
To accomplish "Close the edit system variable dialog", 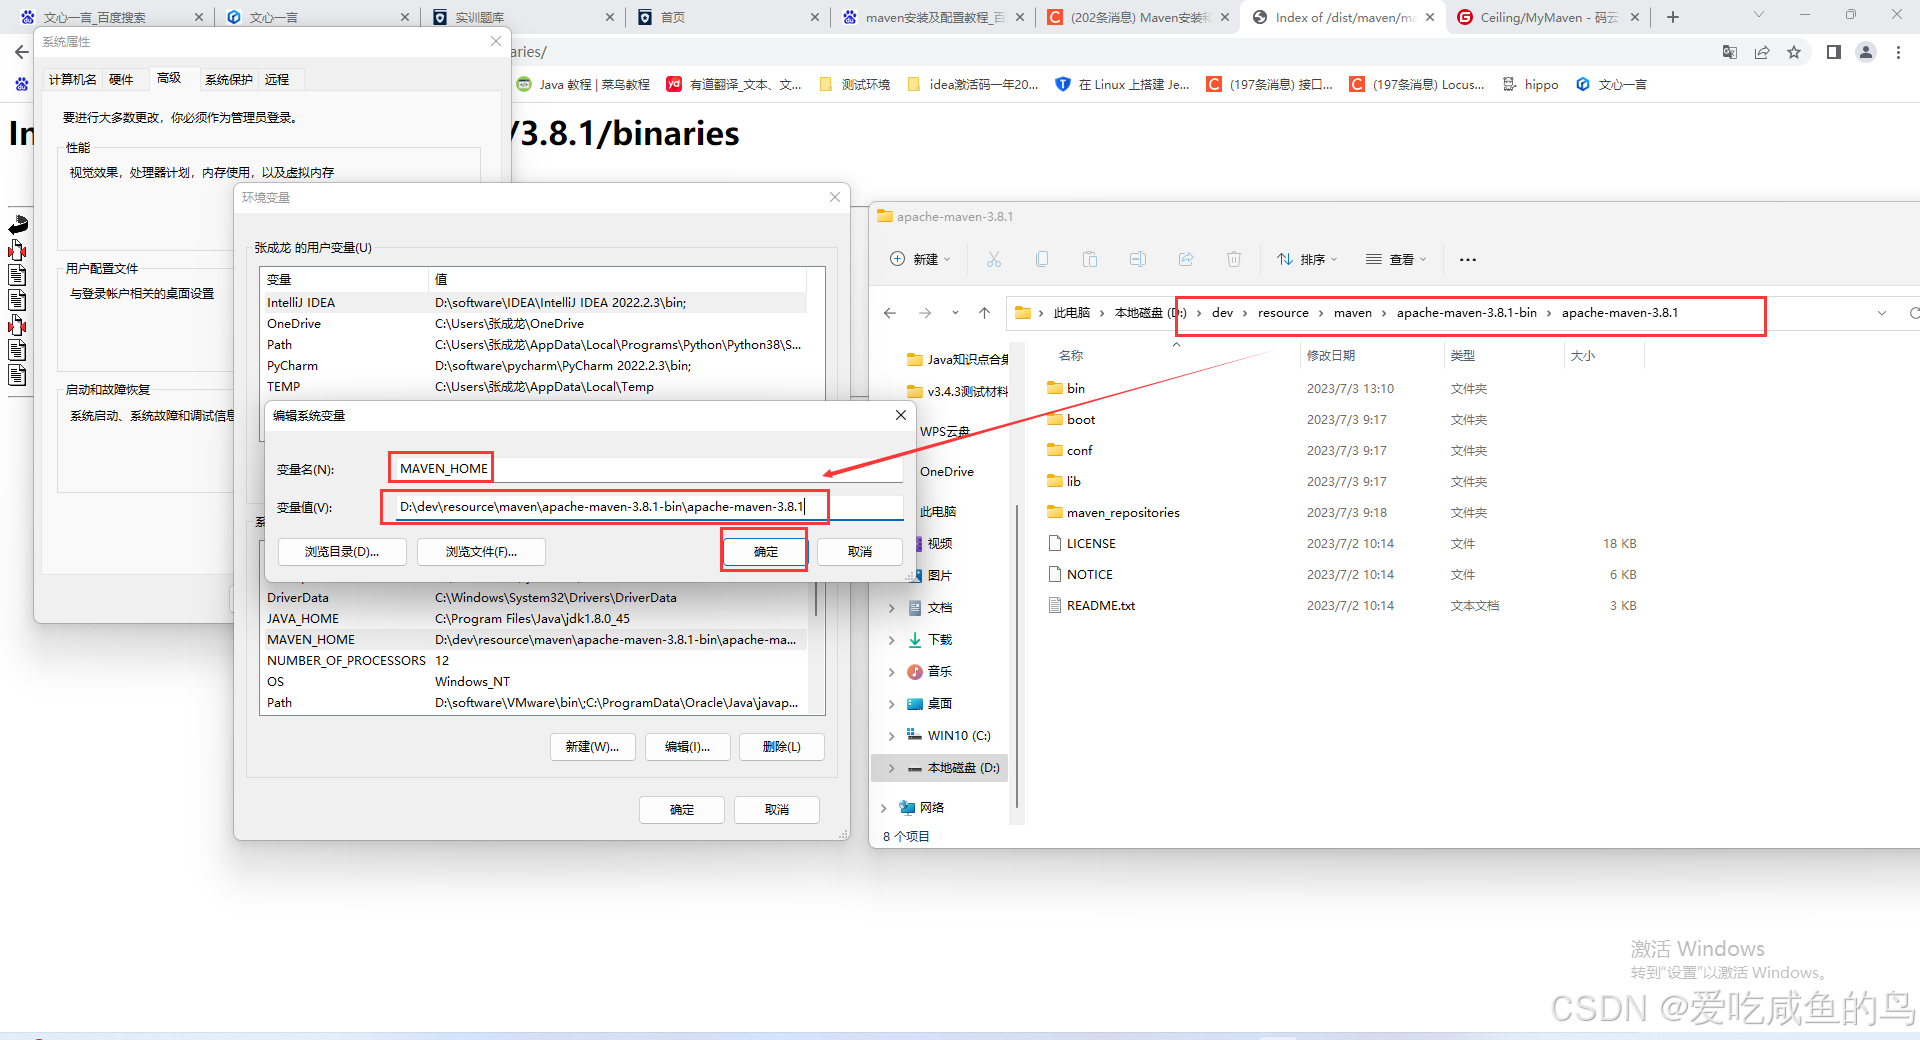I will tap(900, 415).
